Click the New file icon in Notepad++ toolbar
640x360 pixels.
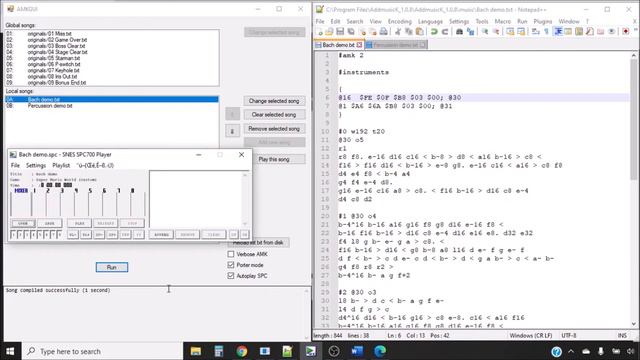320,32
